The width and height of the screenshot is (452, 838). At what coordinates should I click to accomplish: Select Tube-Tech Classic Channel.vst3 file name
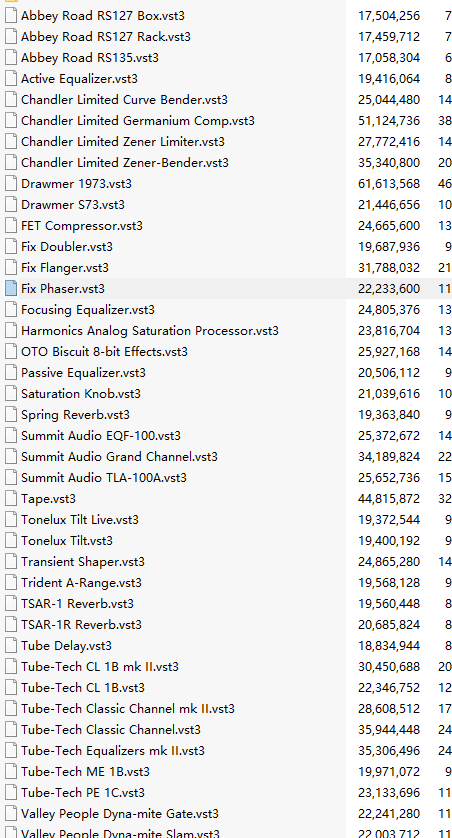111,730
